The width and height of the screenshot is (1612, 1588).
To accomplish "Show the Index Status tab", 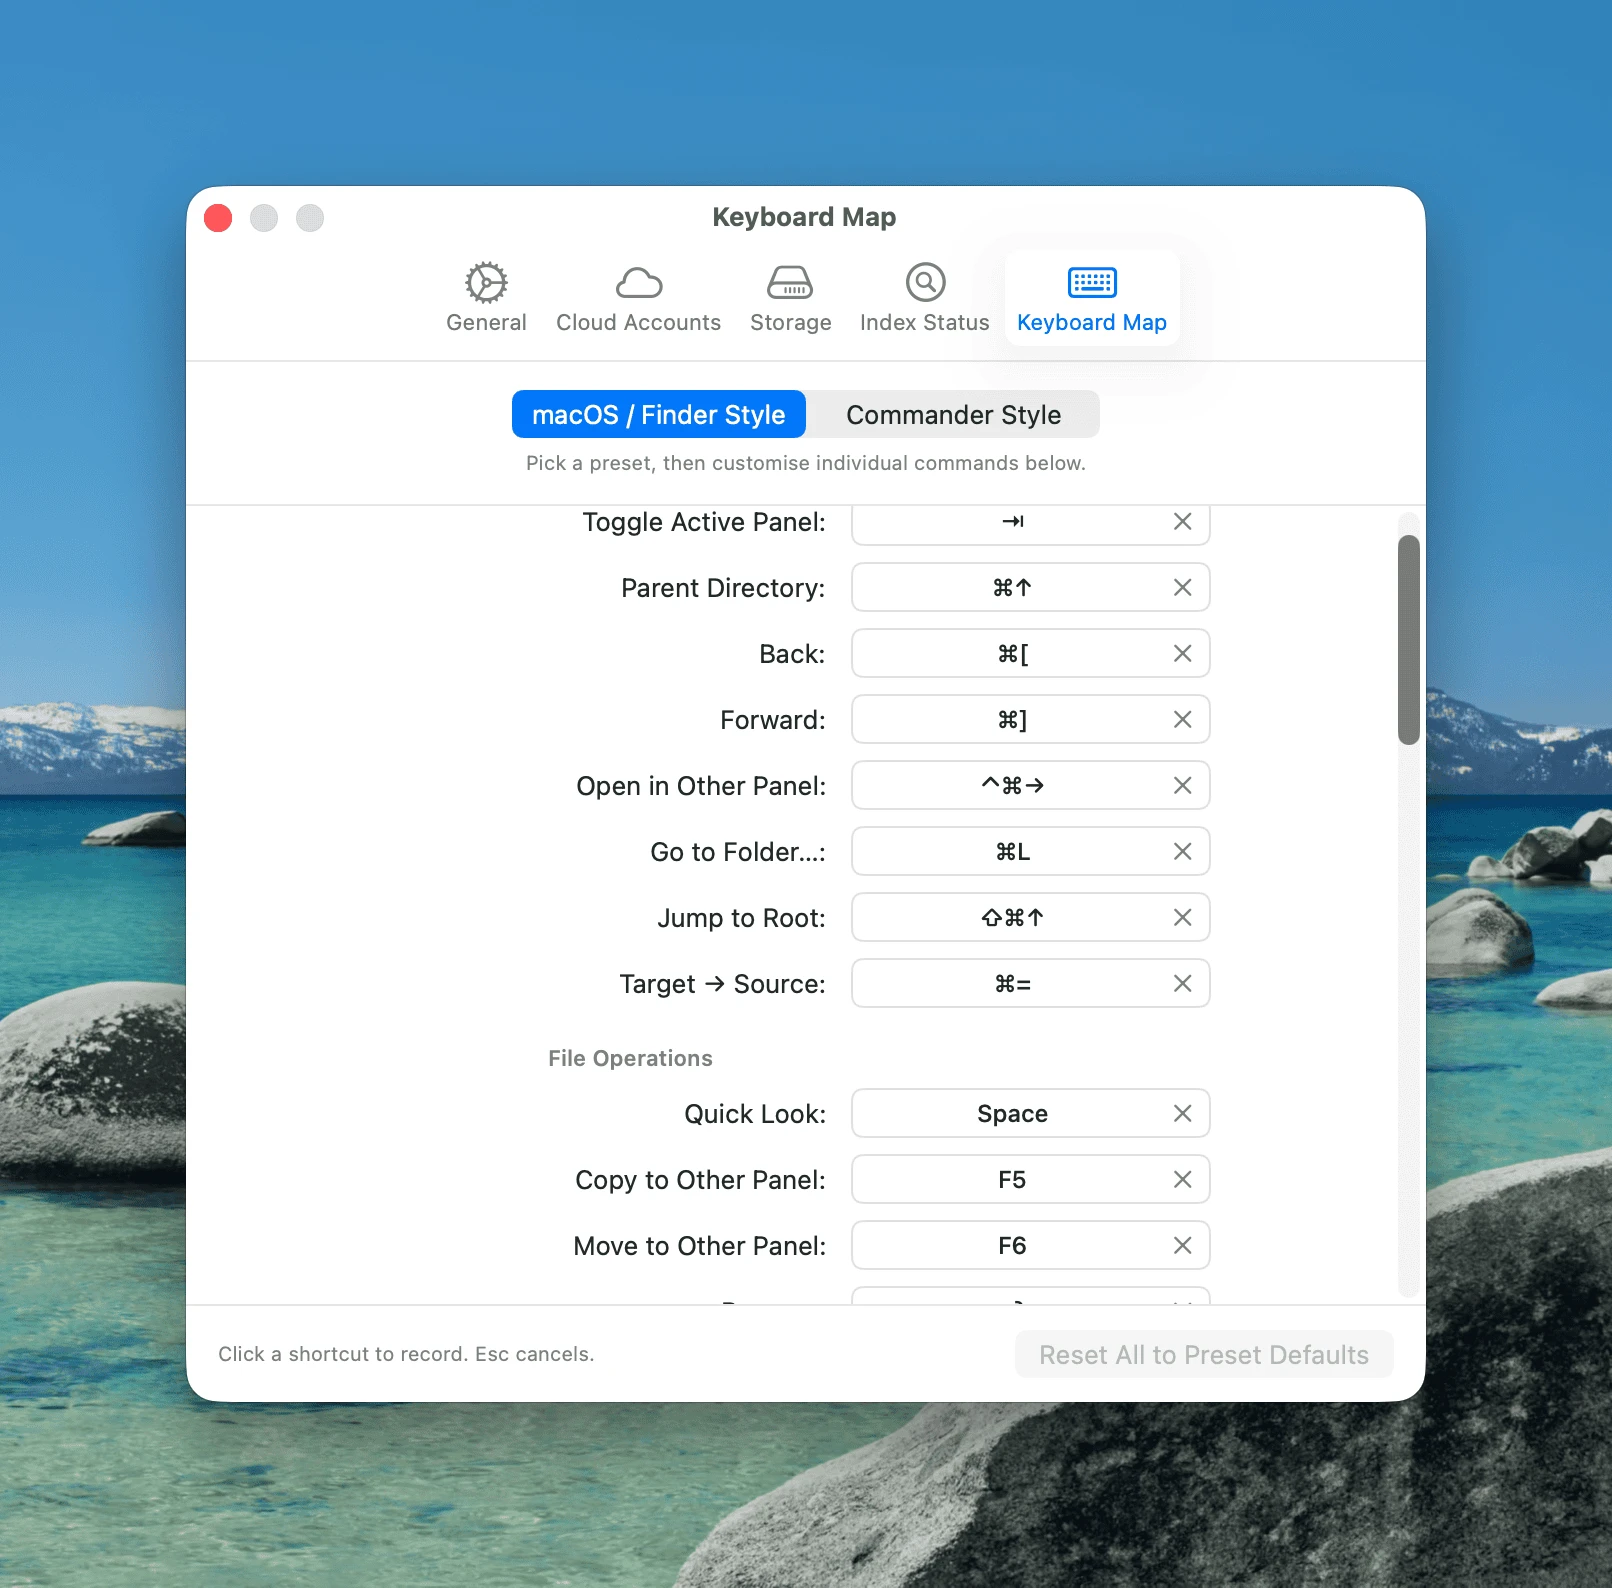I will point(924,297).
